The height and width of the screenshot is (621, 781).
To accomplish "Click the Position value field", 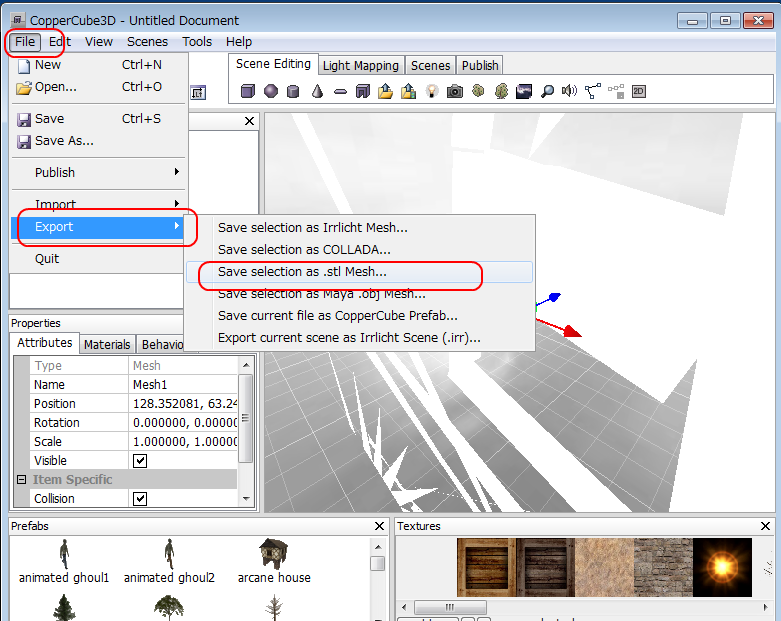I will [x=184, y=403].
